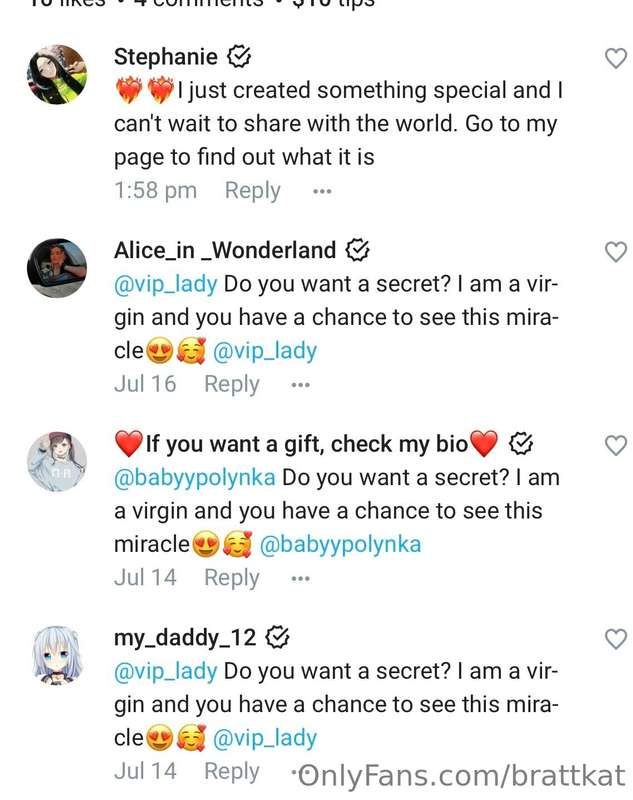Open more options on Stephanie's comment
This screenshot has height=800, width=633.
[322, 192]
